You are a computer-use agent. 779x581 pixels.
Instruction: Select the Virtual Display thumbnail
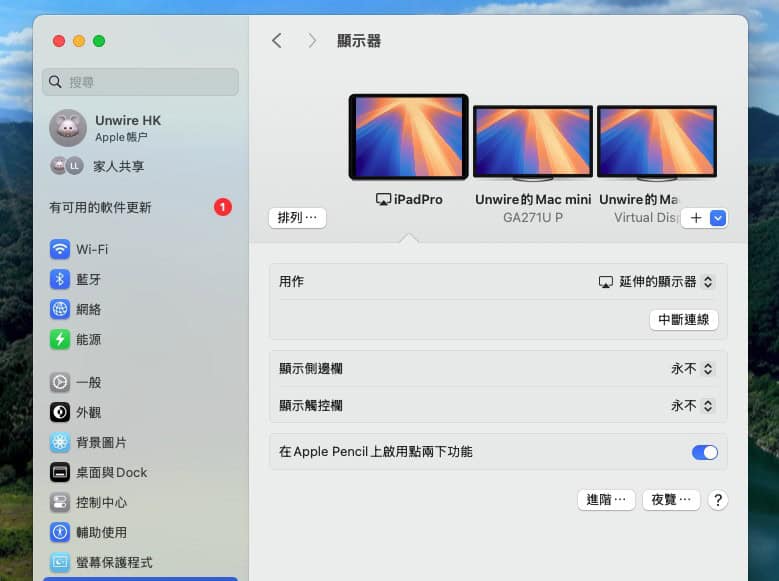pos(657,142)
